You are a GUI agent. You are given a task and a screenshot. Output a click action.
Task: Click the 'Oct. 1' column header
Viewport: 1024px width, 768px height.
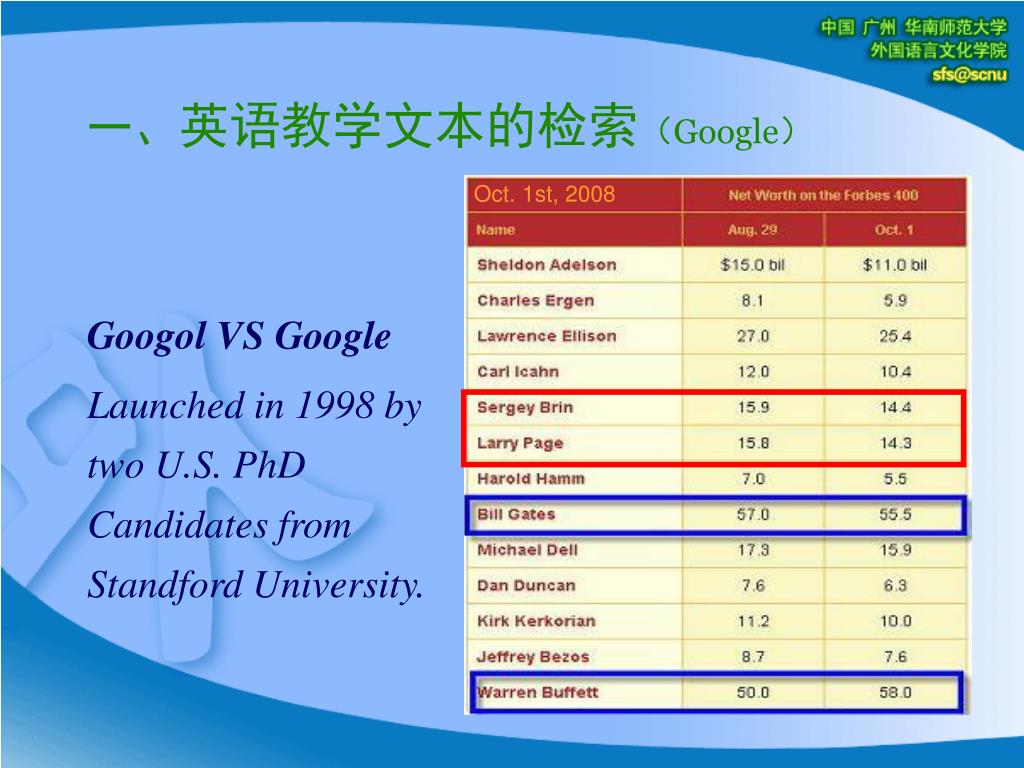coord(894,230)
